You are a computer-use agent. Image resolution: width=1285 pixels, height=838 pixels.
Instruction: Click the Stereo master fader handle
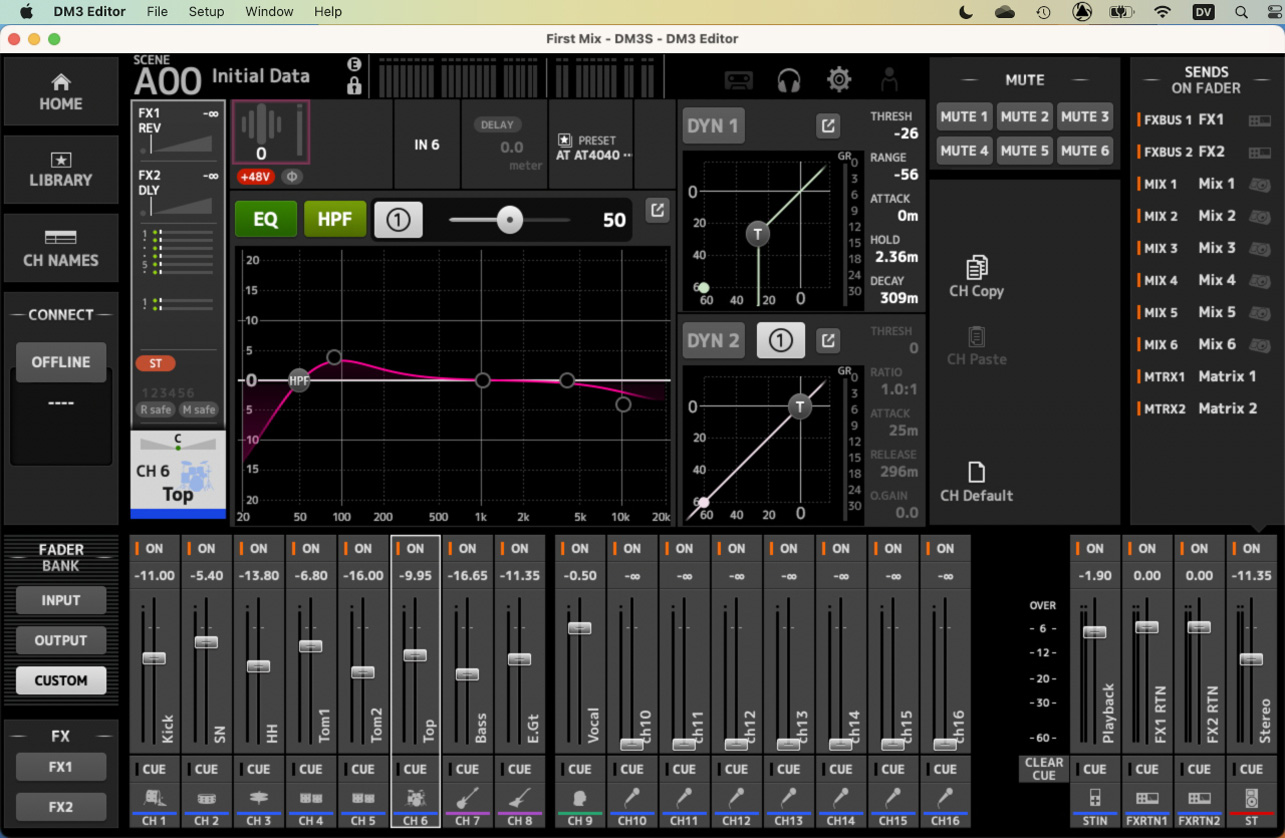click(1251, 659)
